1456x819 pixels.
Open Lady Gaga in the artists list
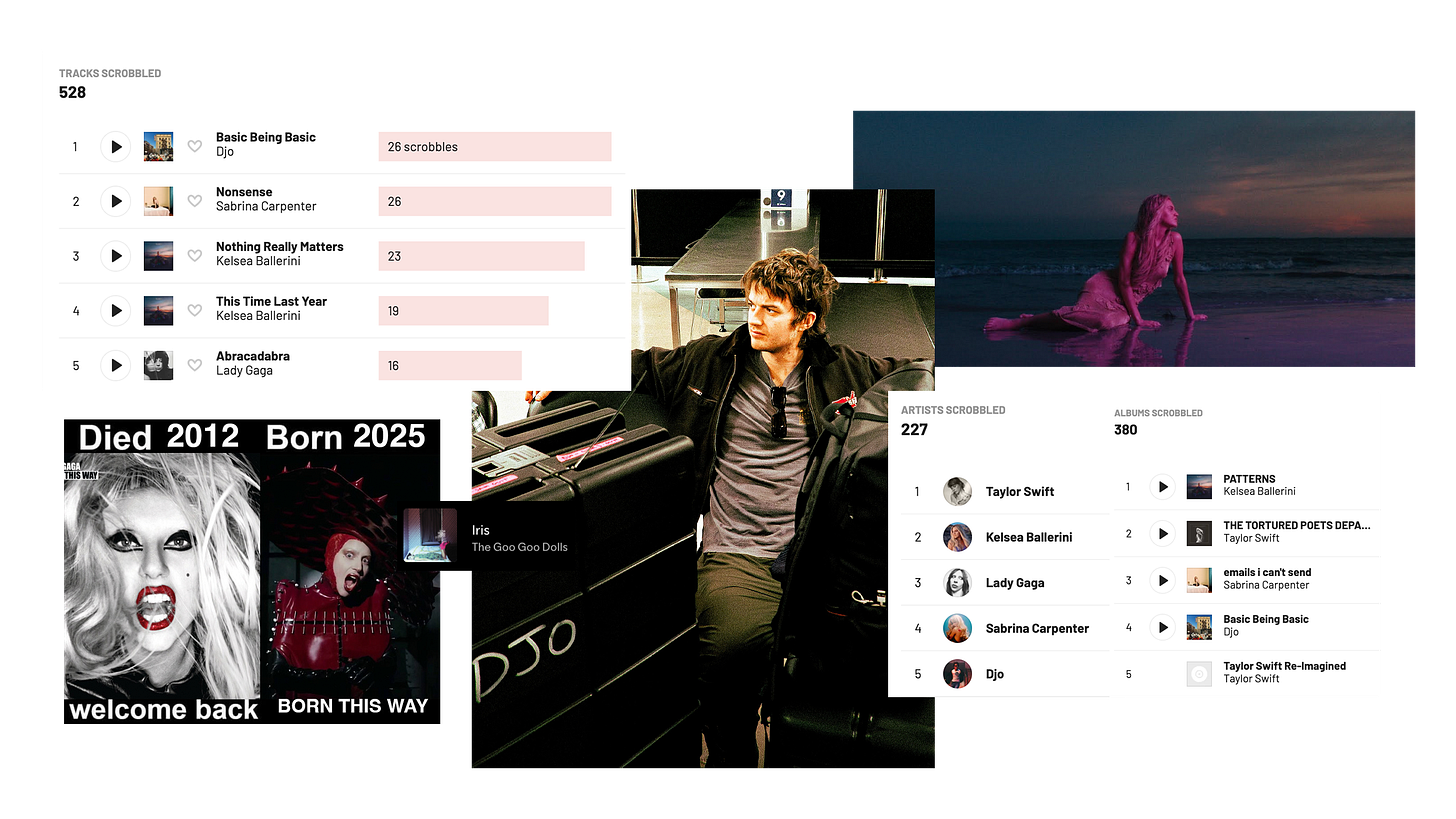[1015, 583]
